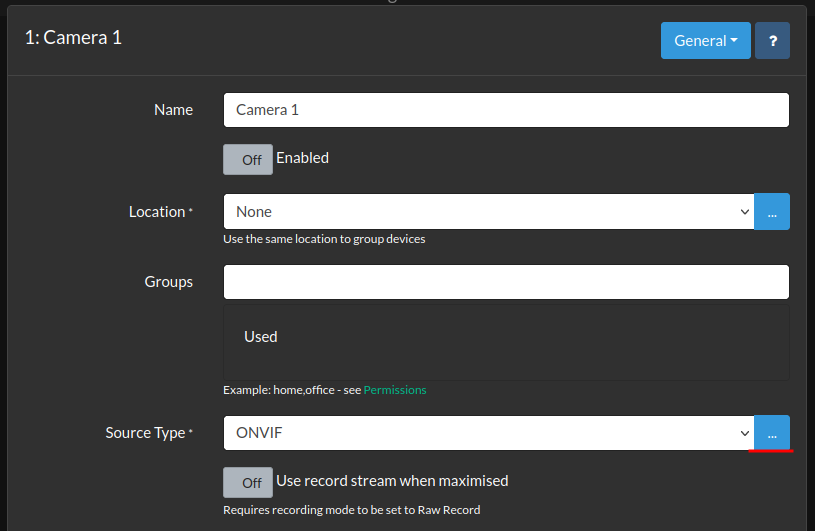
Task: Toggle Use record stream when maximised
Action: pos(248,483)
